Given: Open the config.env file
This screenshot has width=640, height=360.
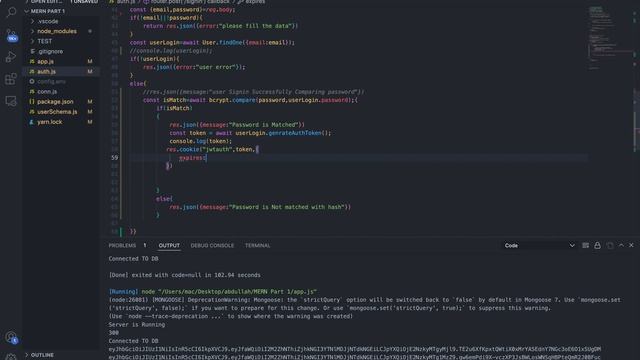Looking at the screenshot, I should pos(51,81).
